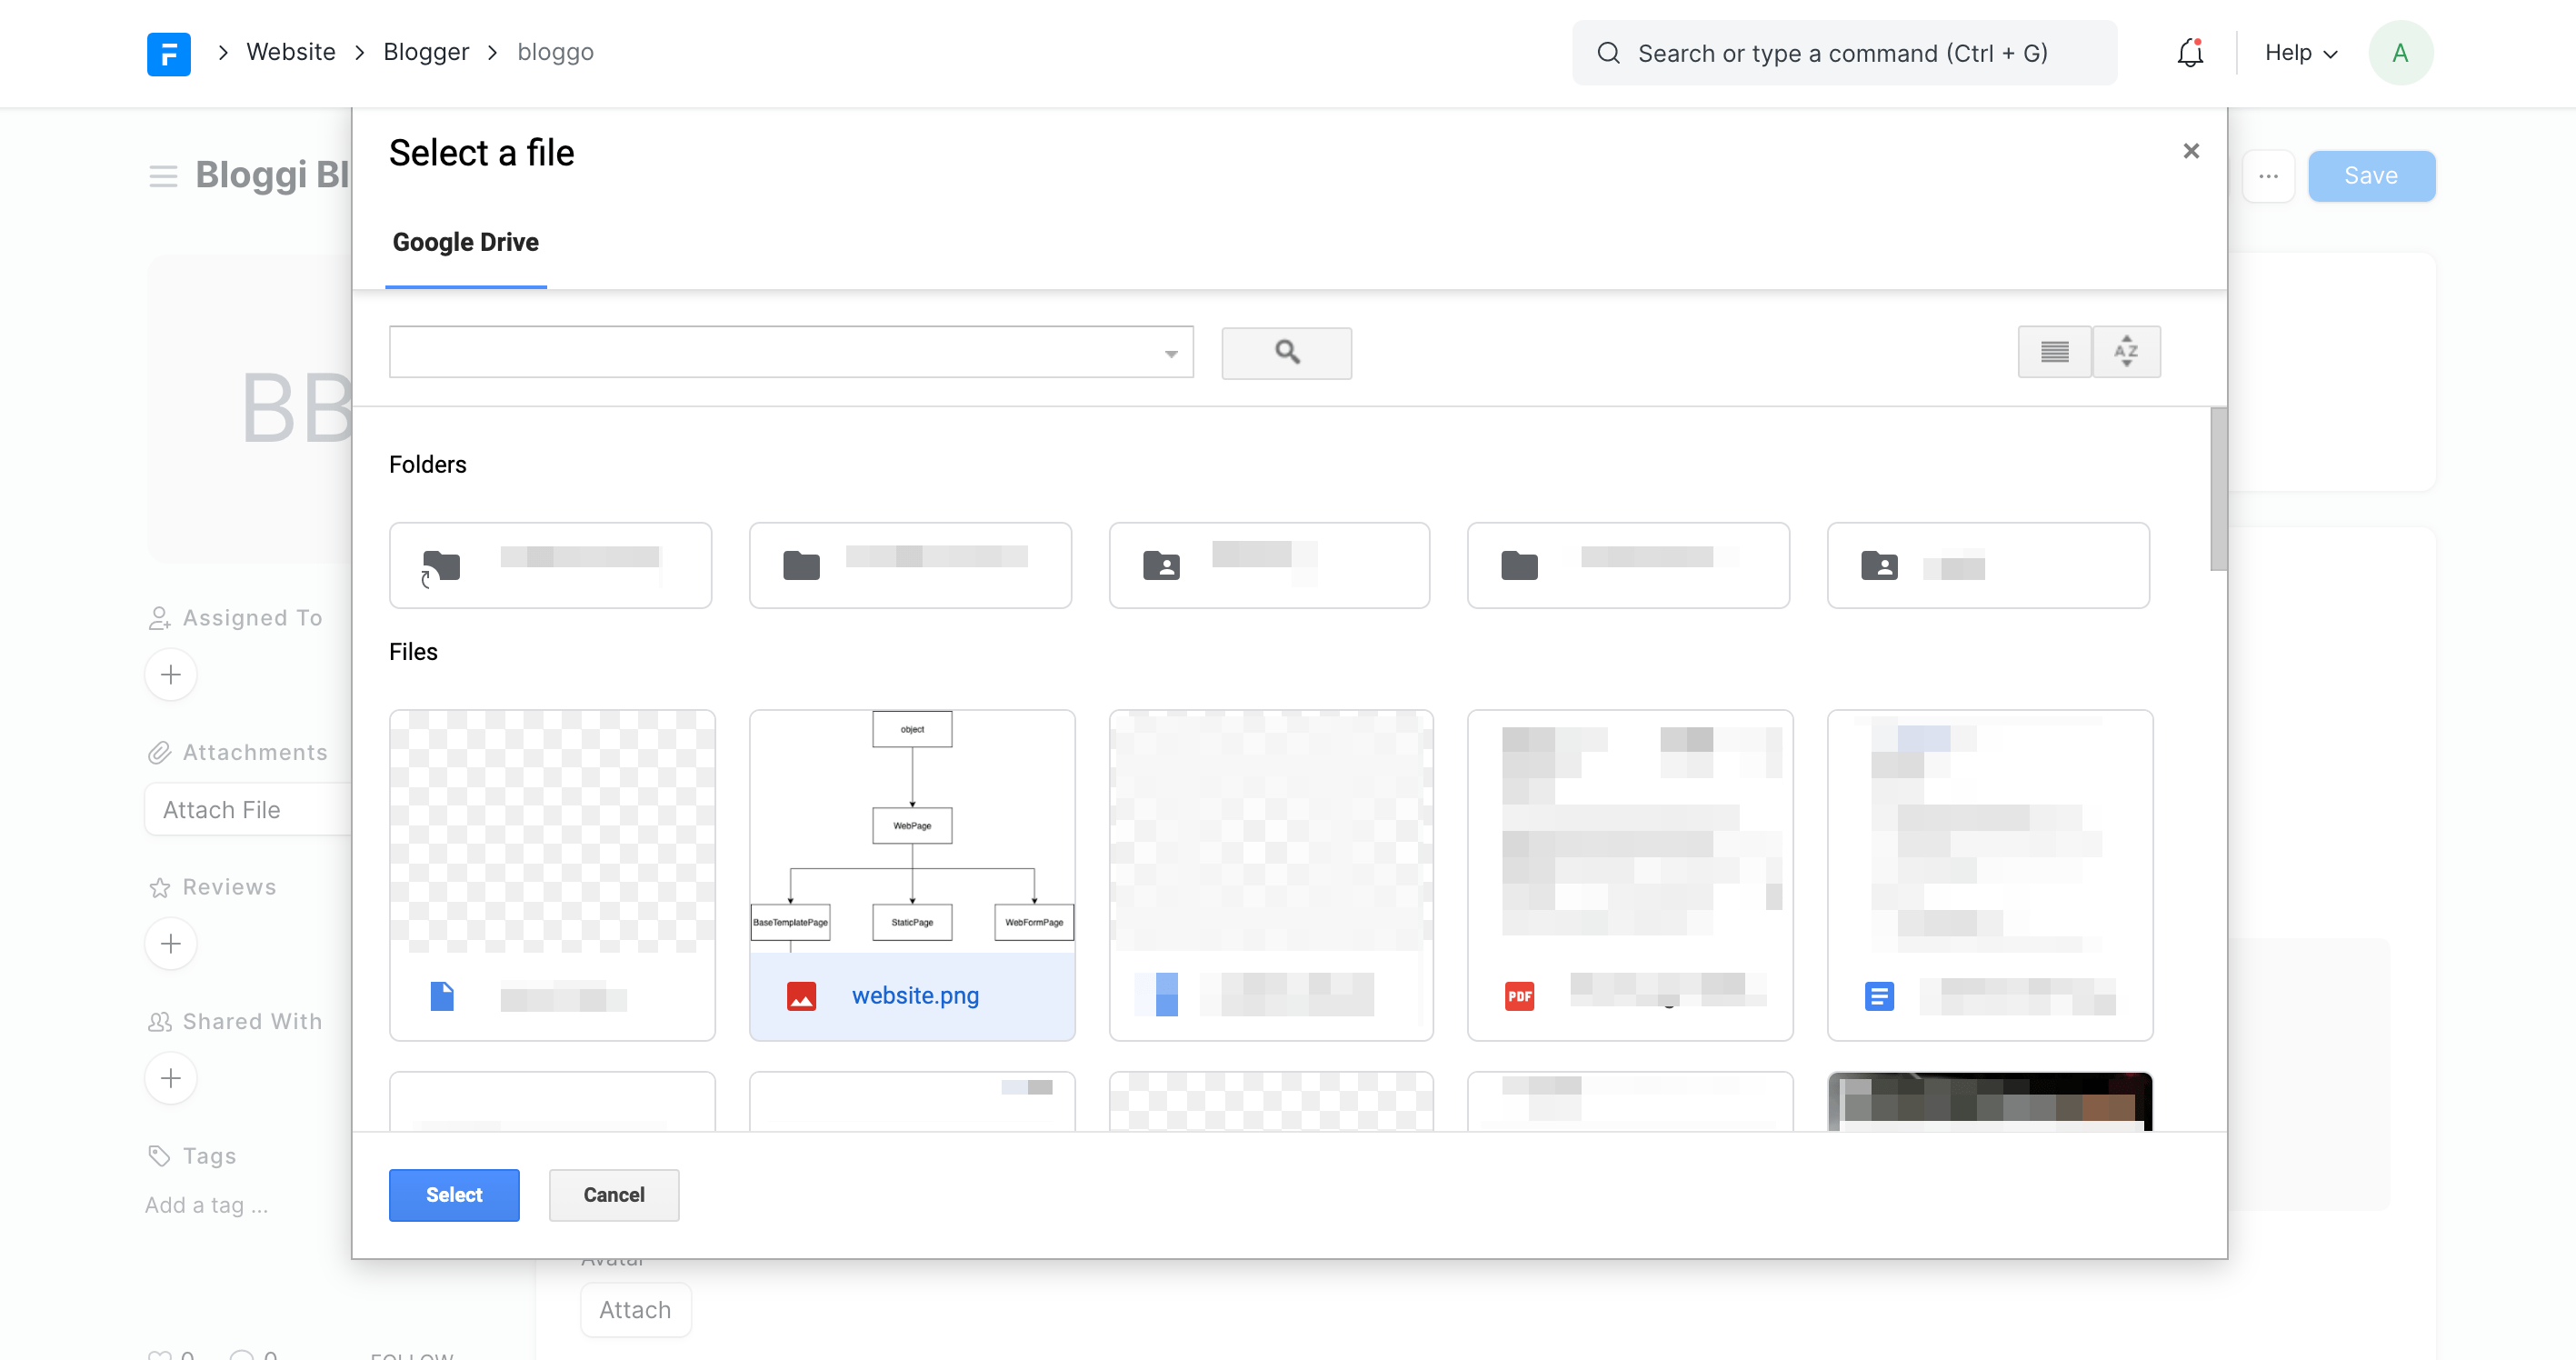Image resolution: width=2576 pixels, height=1360 pixels.
Task: Click the PDF icon on the file card
Action: click(1519, 995)
